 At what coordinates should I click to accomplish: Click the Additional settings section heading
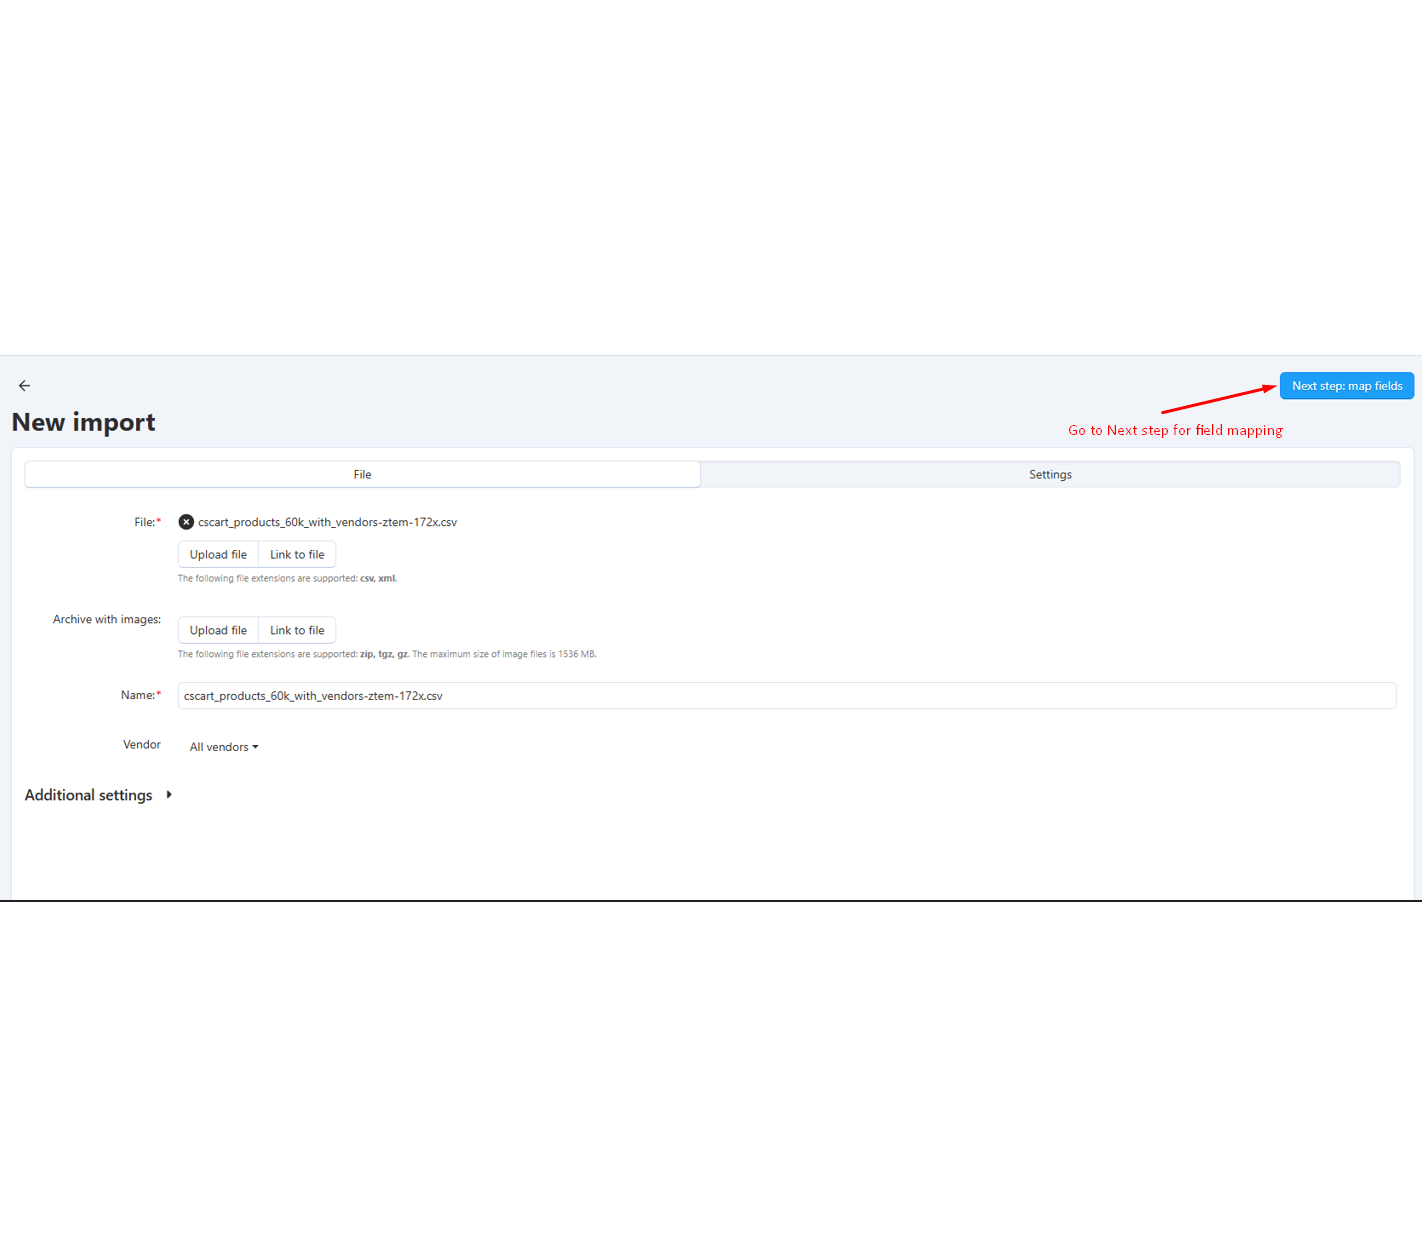coord(88,795)
